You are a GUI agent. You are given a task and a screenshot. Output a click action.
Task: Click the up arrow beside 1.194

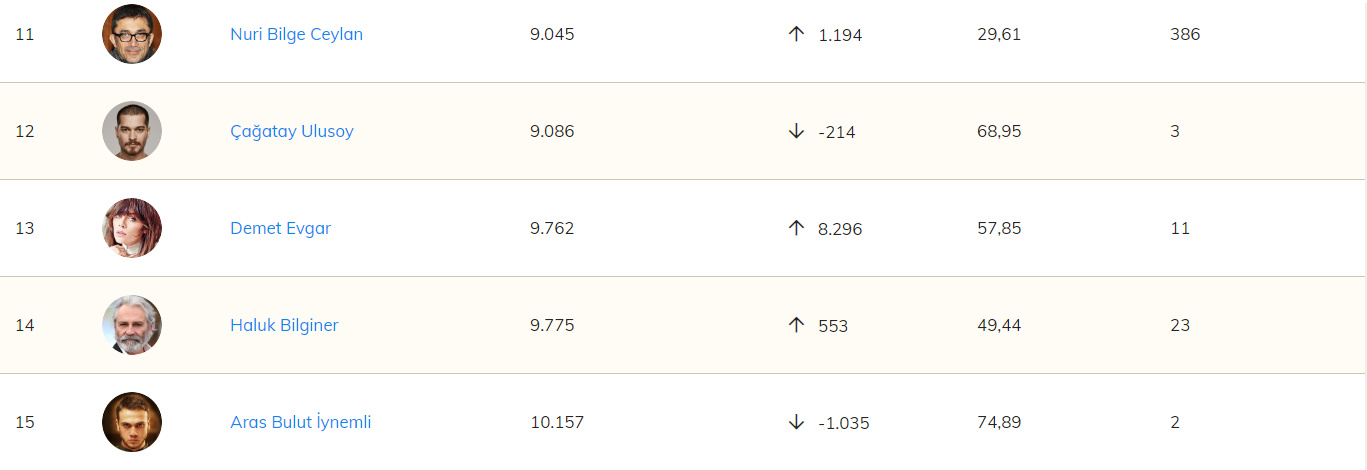796,34
